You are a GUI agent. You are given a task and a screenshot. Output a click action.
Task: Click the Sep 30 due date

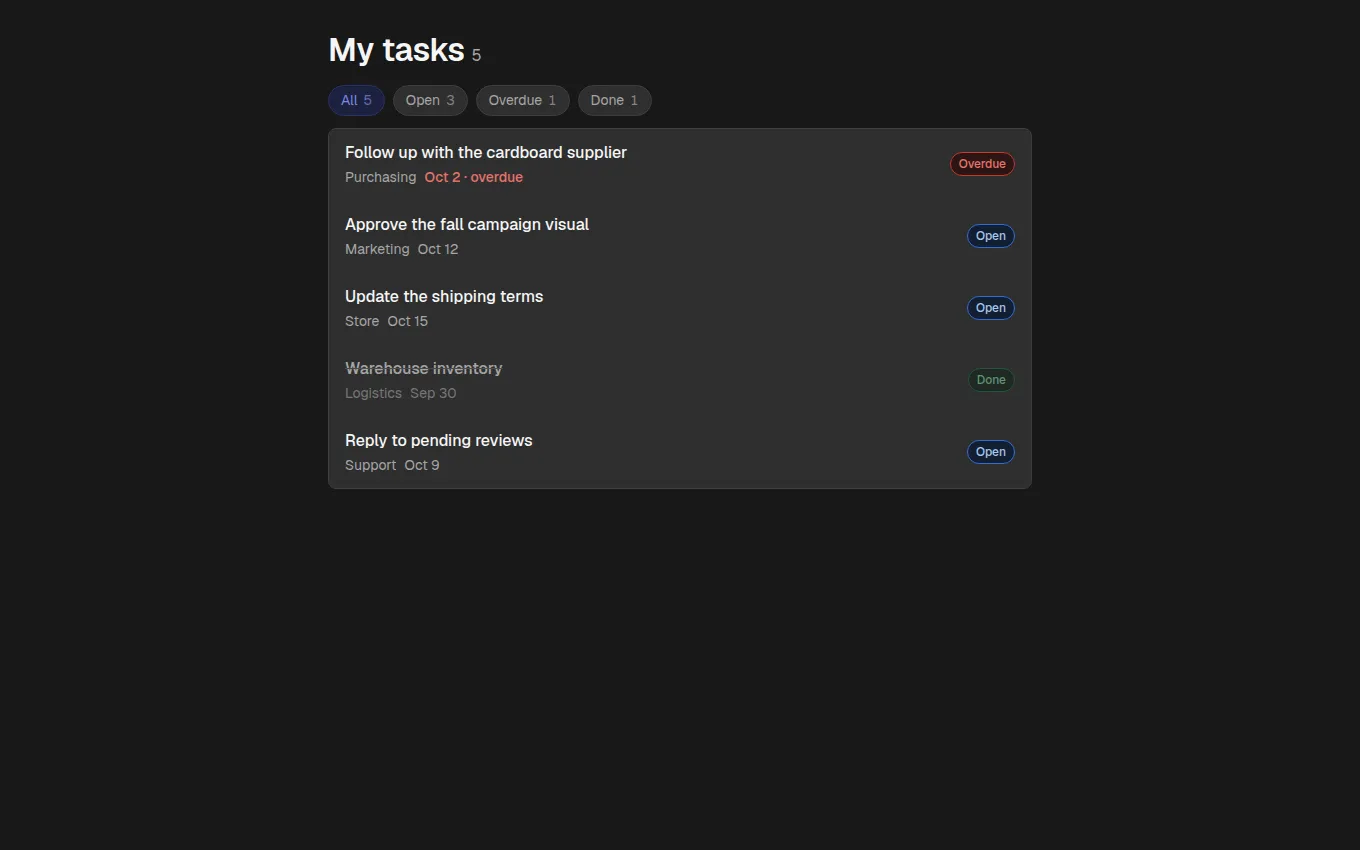point(433,393)
